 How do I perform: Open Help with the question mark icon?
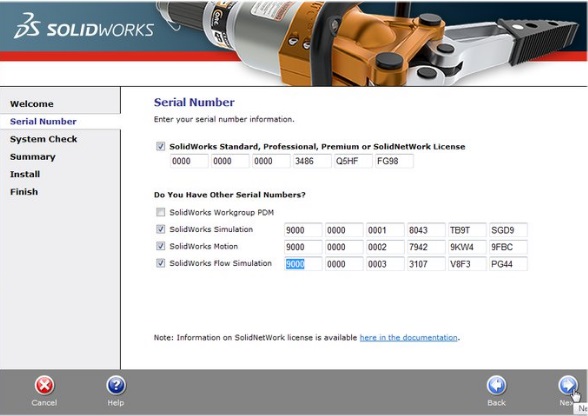point(116,385)
